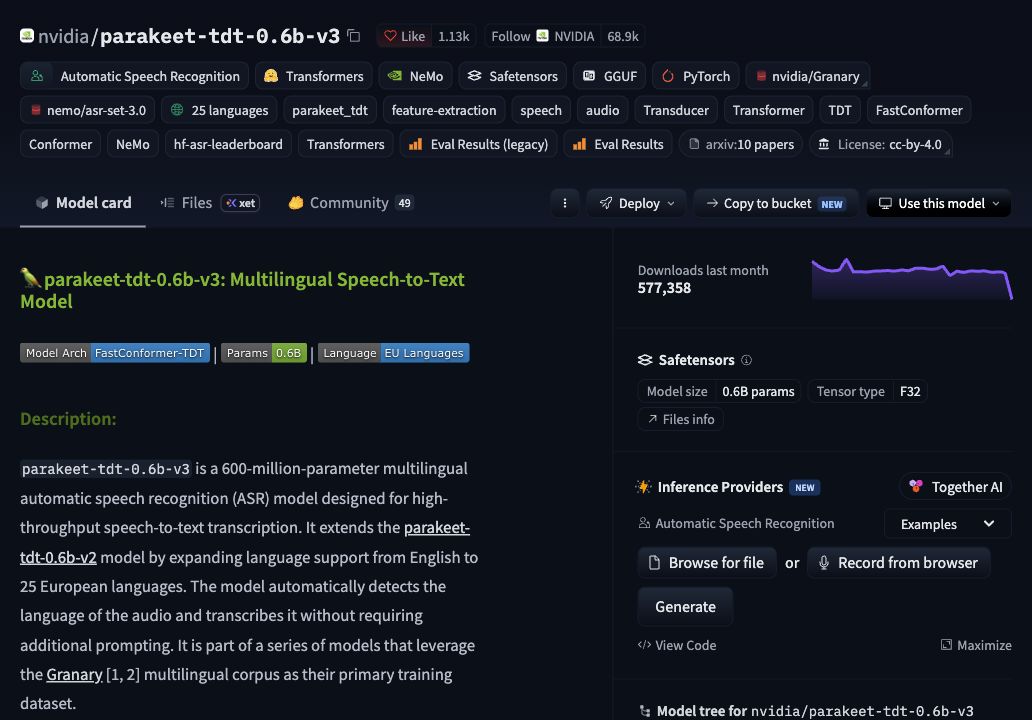Select the PyTorch tag

pos(696,76)
